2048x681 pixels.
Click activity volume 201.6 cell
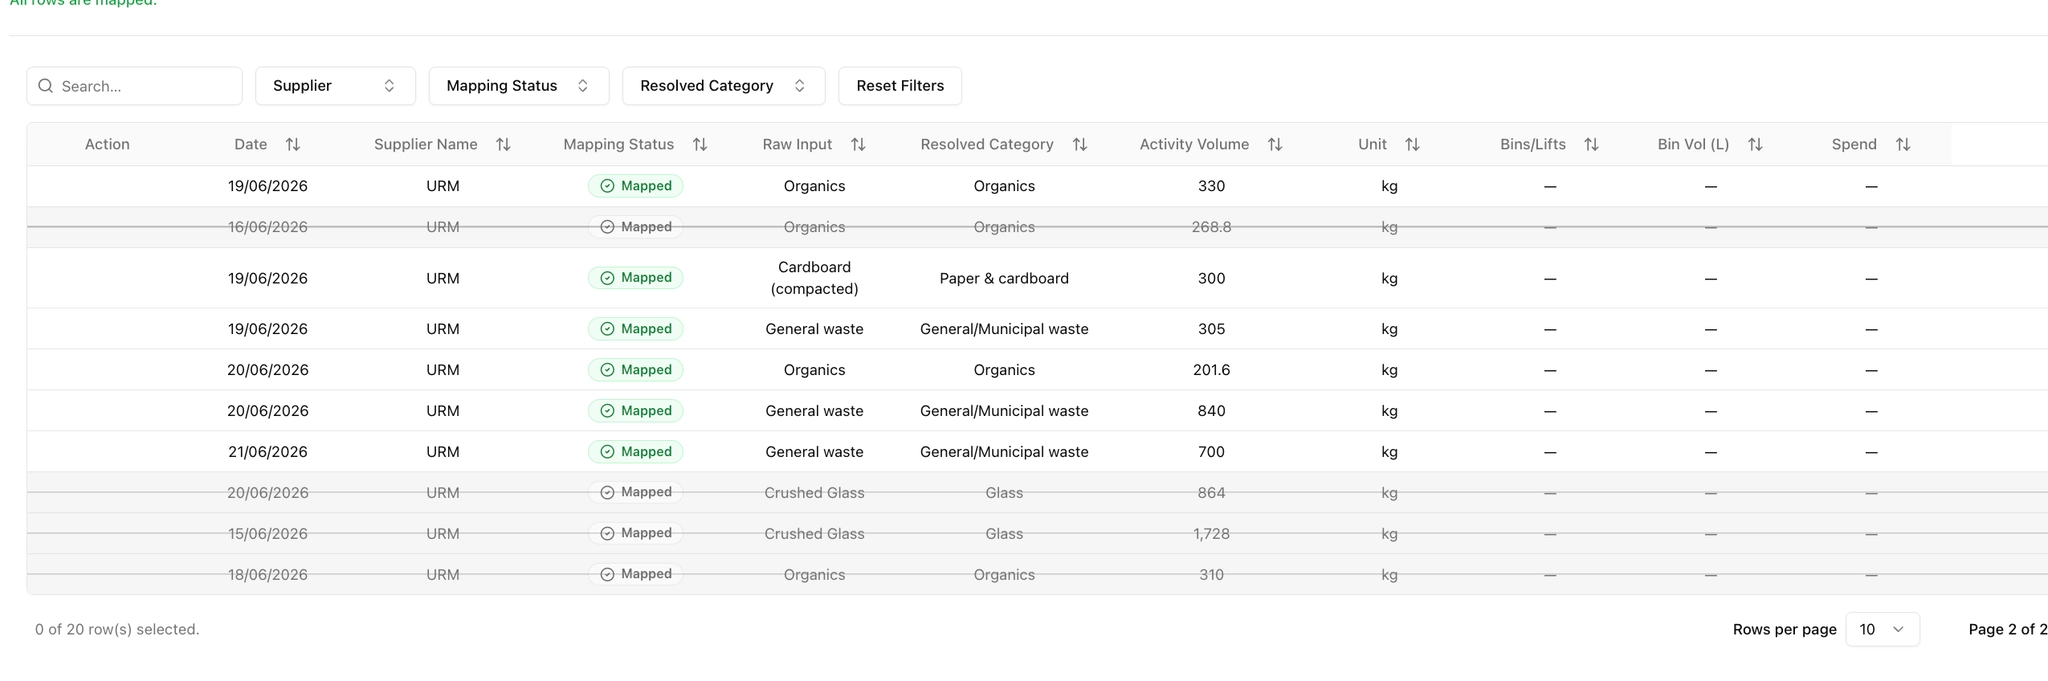pos(1211,370)
